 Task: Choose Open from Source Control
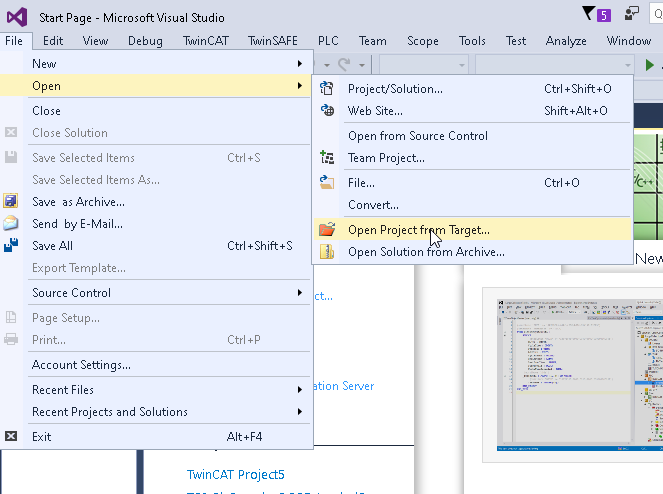(x=472, y=135)
